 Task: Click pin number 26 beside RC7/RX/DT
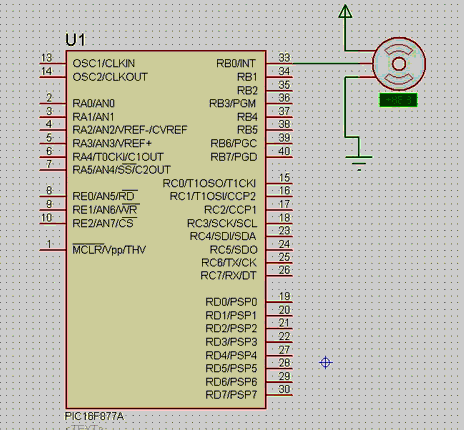(284, 270)
